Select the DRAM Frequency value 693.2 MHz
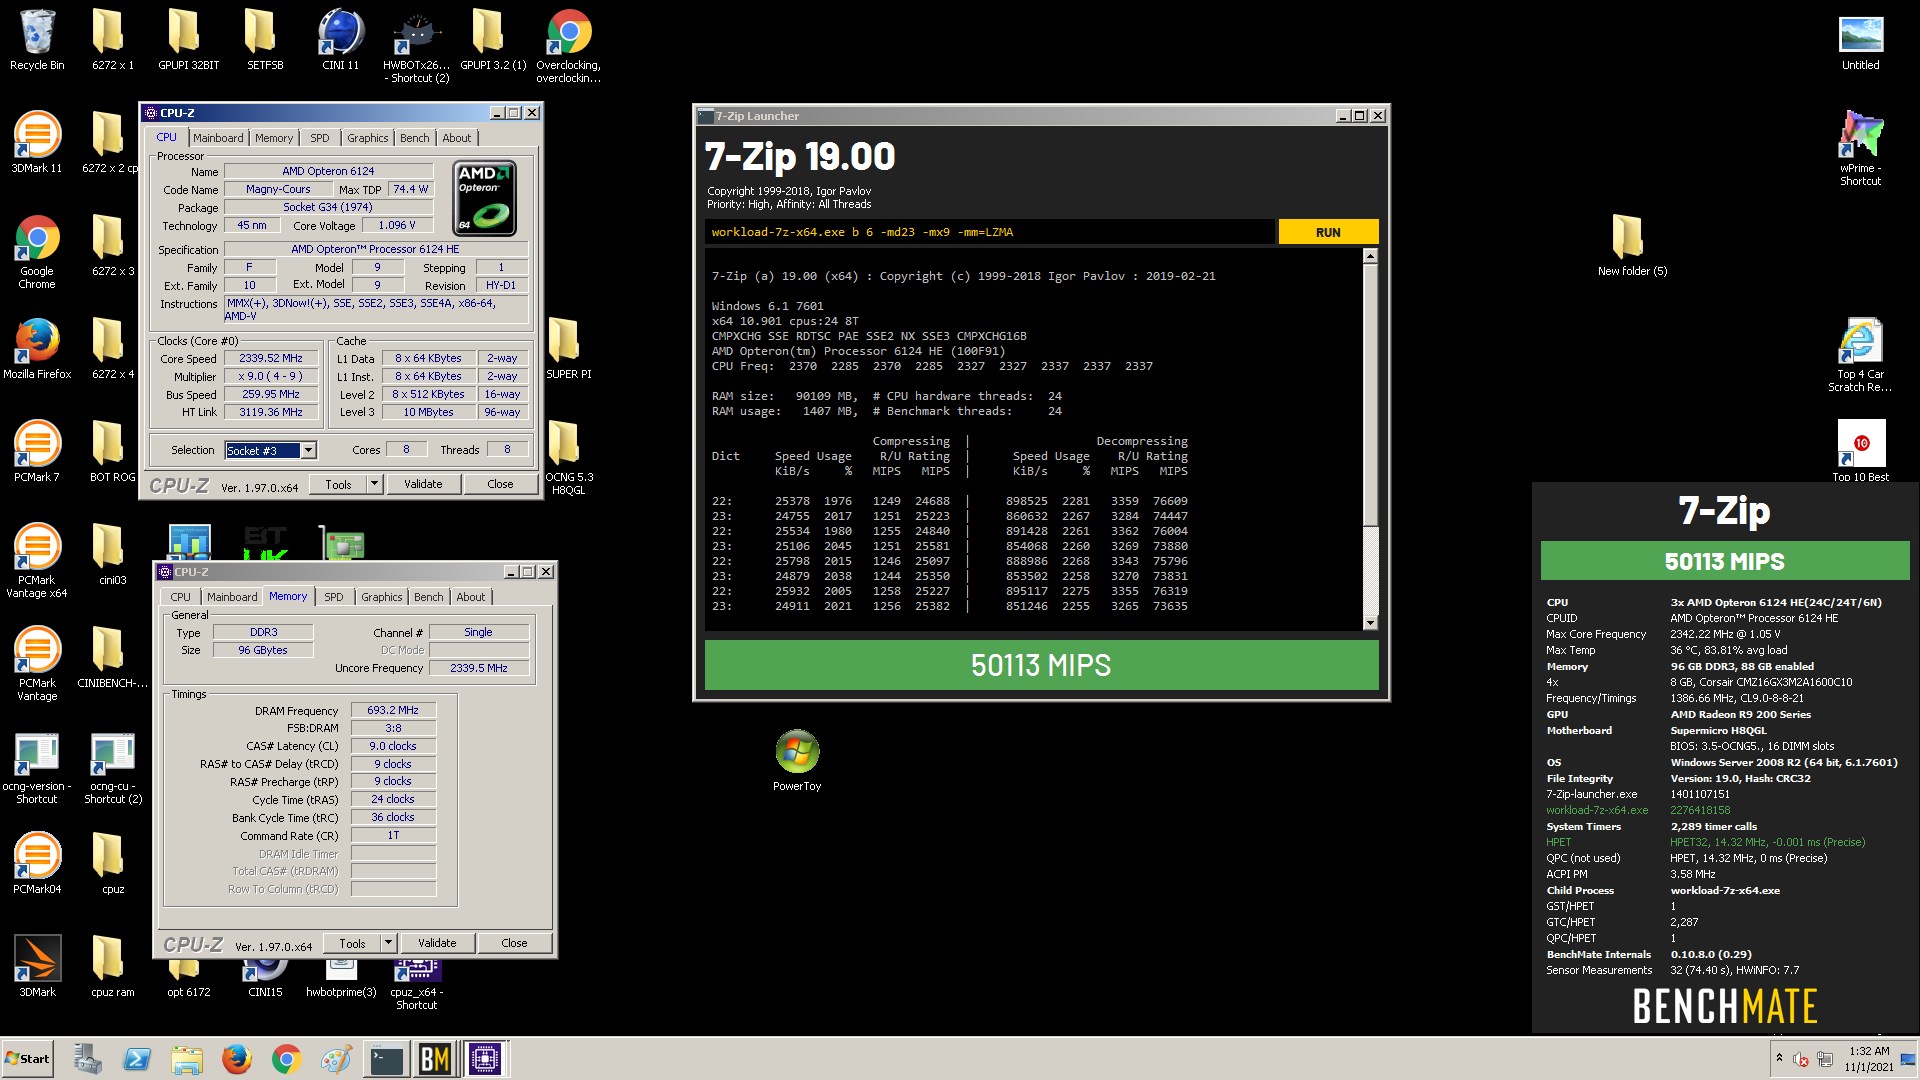 click(393, 711)
